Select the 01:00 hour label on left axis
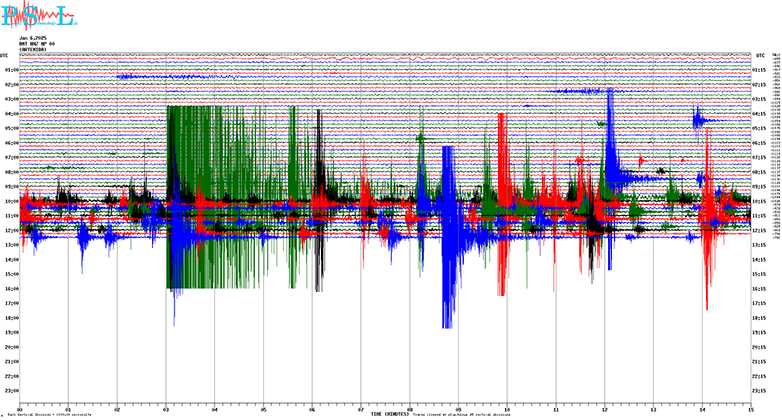 pyautogui.click(x=9, y=70)
